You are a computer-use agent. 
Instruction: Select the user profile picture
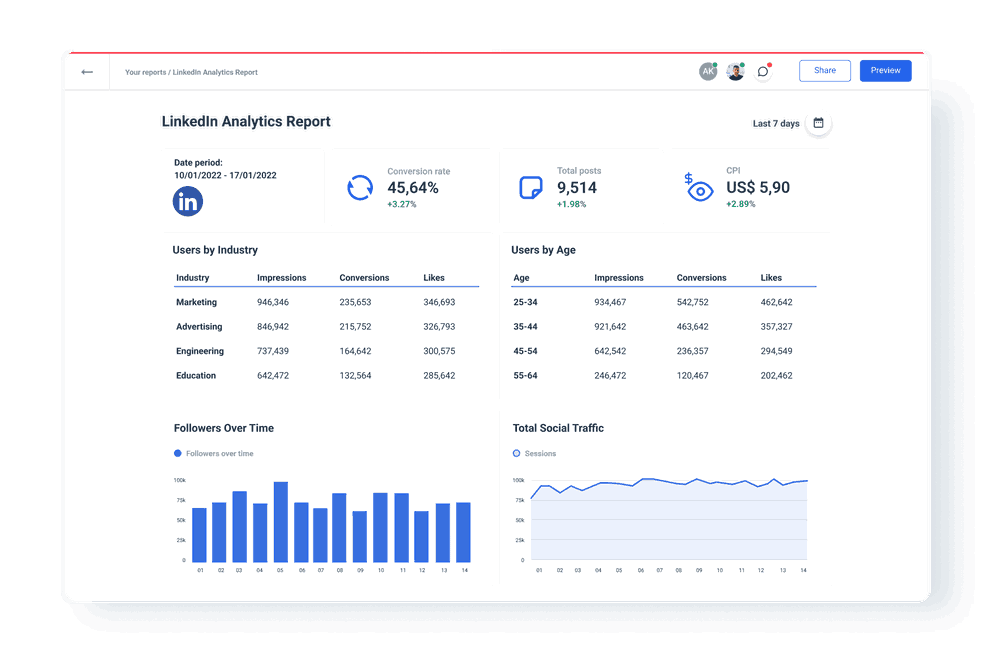click(735, 71)
